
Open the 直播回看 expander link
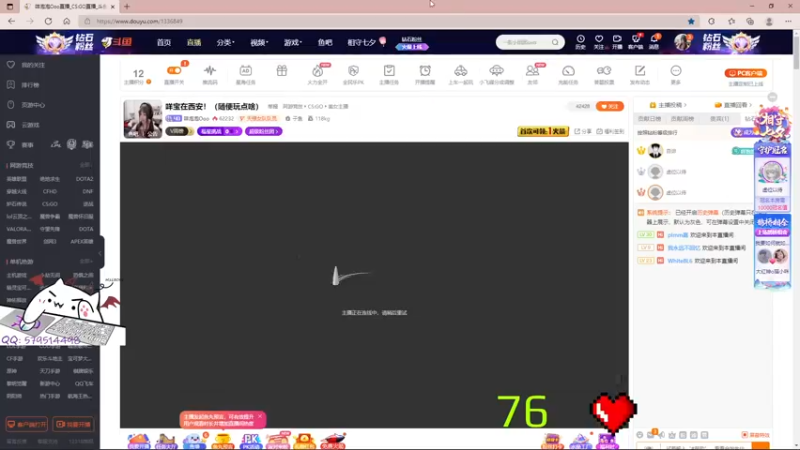point(734,105)
